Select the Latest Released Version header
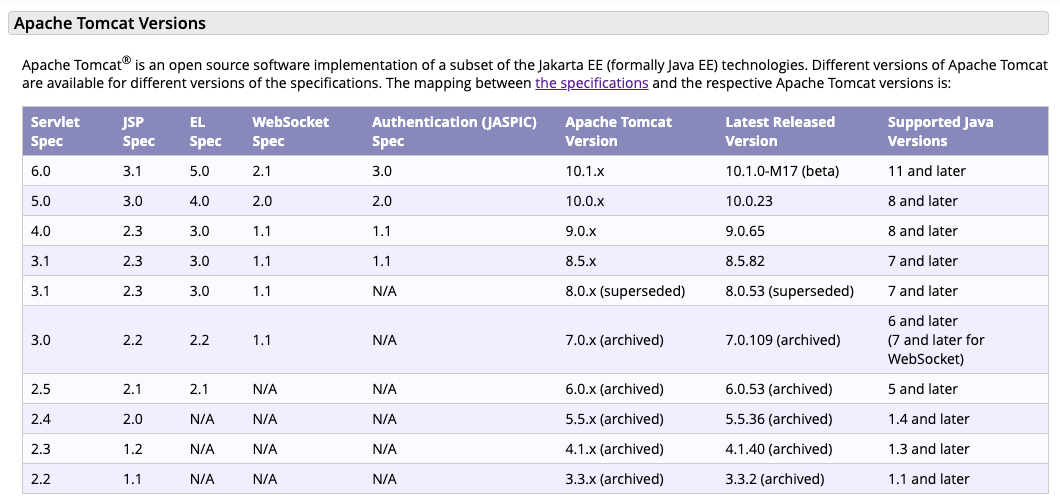The image size is (1060, 503). [x=780, y=131]
